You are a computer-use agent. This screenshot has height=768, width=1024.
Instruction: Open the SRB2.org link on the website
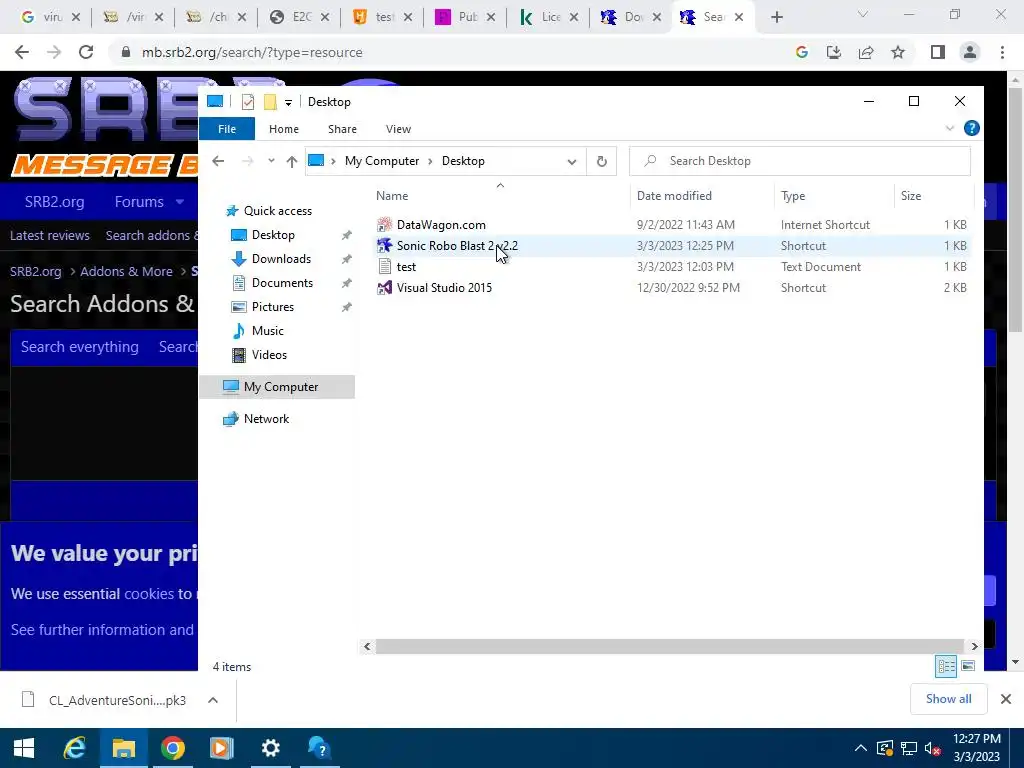[x=54, y=202]
